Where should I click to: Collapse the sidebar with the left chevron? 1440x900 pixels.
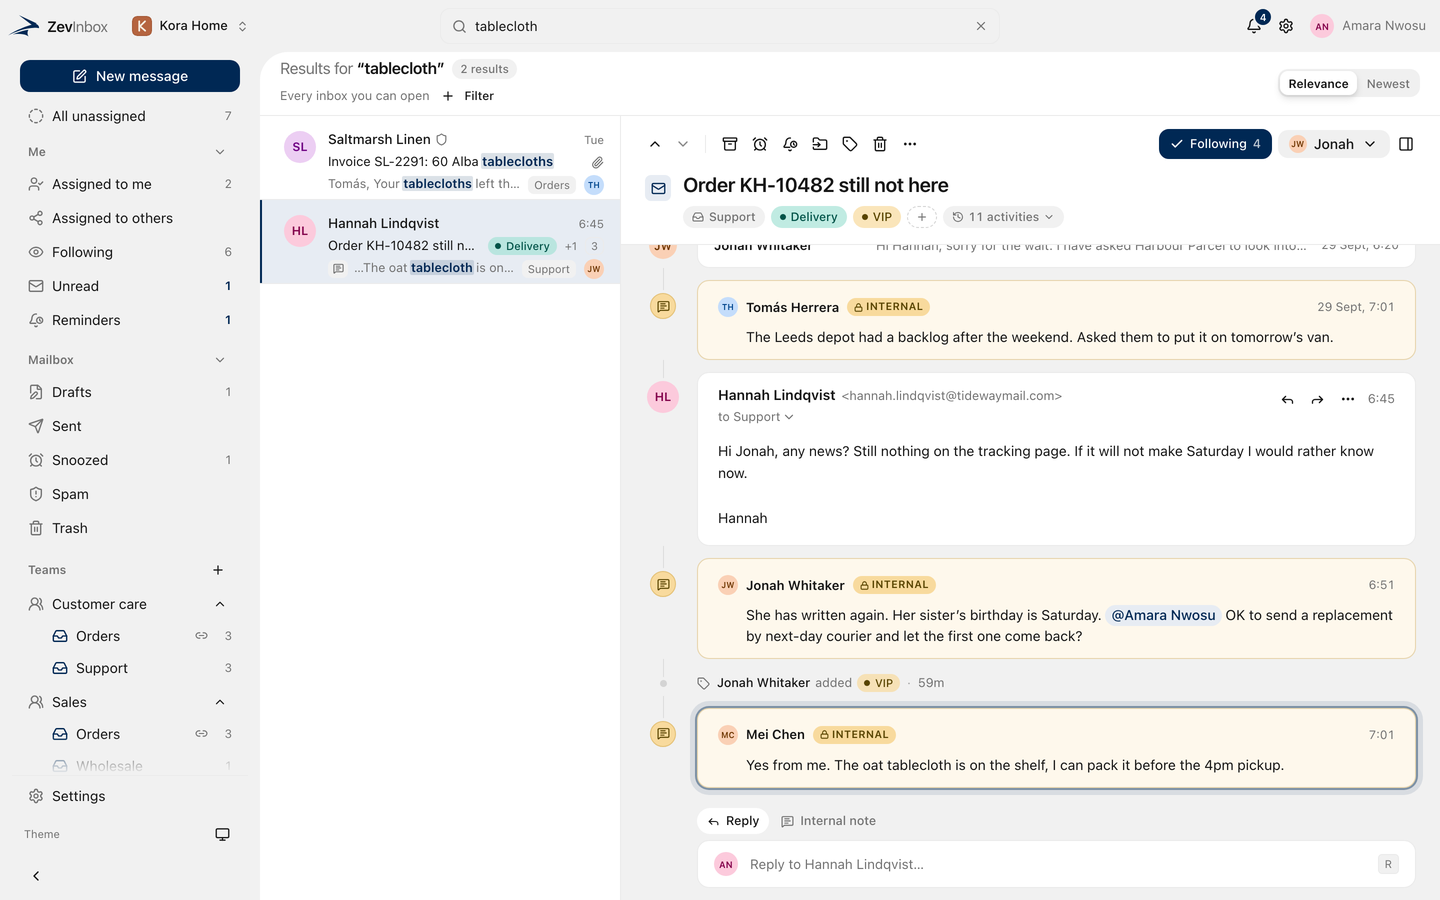(36, 876)
